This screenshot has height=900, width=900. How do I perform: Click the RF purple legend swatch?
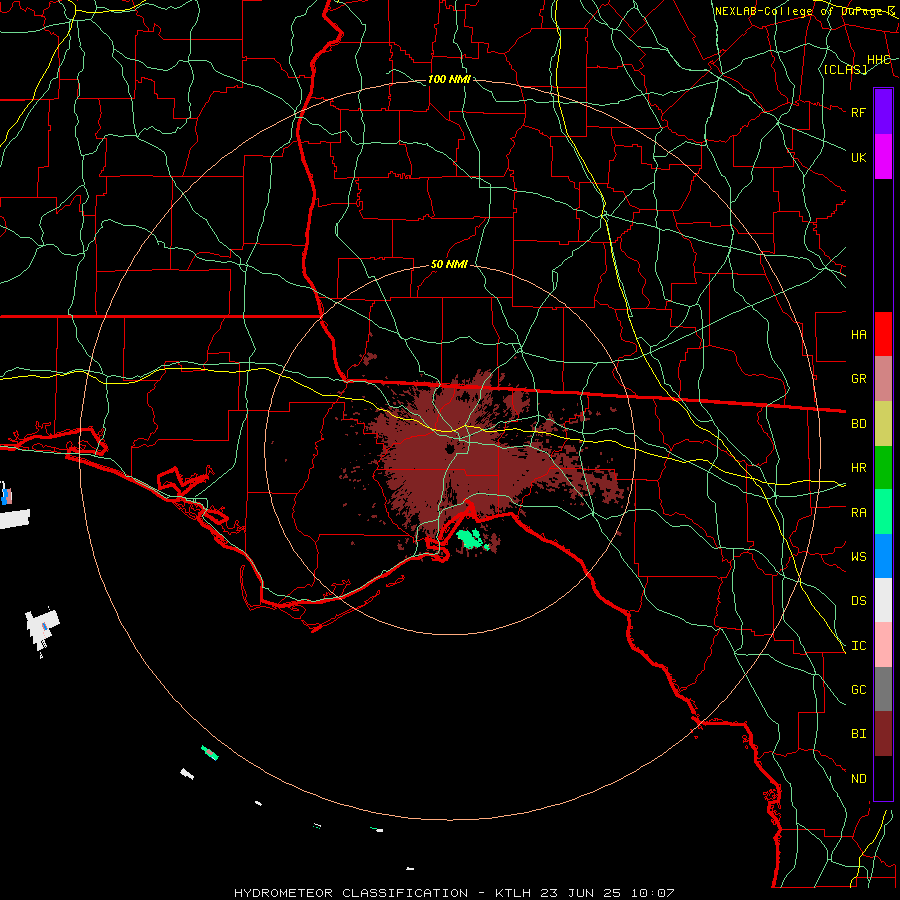[883, 112]
